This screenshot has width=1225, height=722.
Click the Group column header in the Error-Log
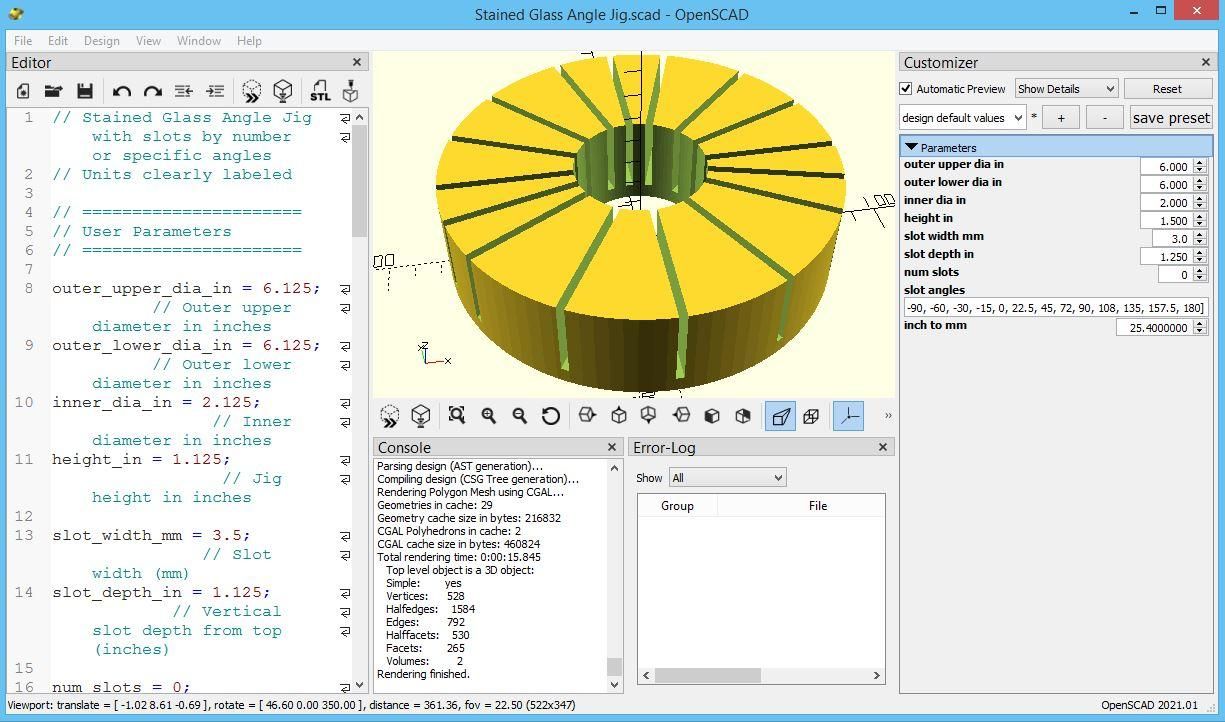click(x=677, y=506)
